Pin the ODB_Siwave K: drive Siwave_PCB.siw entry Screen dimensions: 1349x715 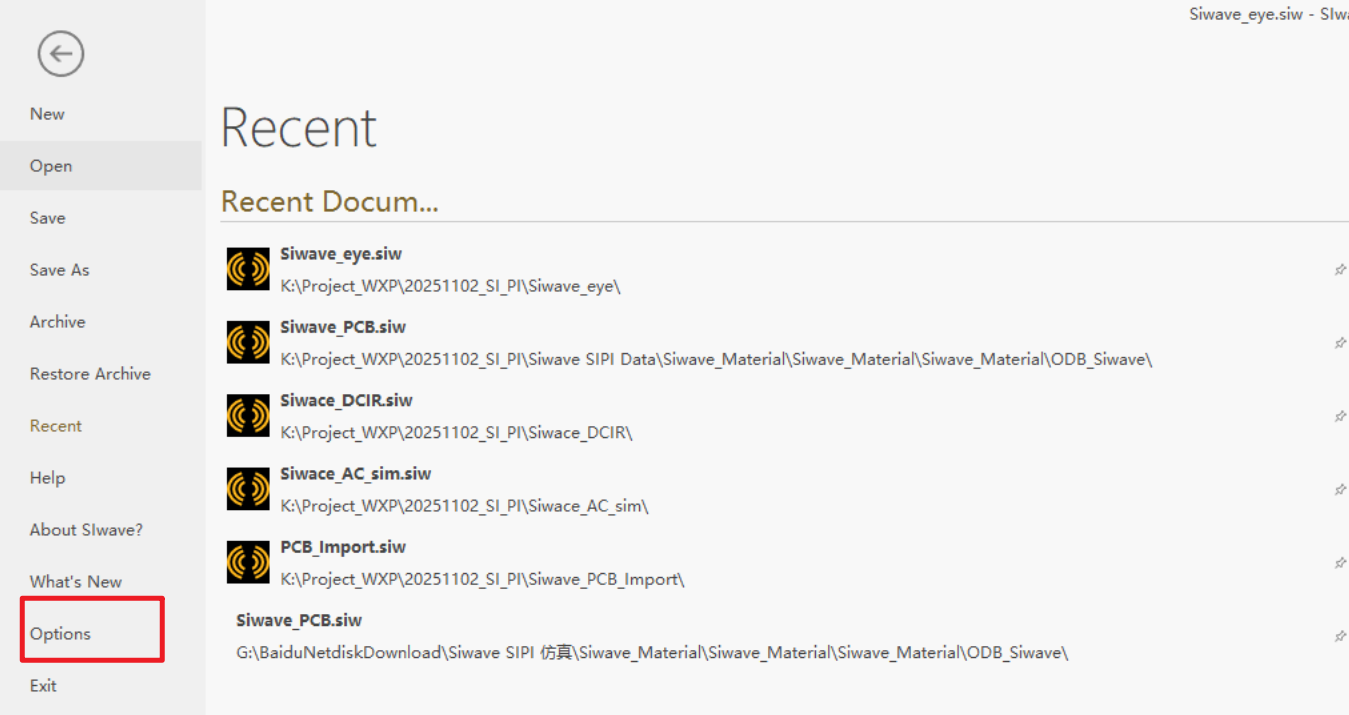(x=1340, y=343)
